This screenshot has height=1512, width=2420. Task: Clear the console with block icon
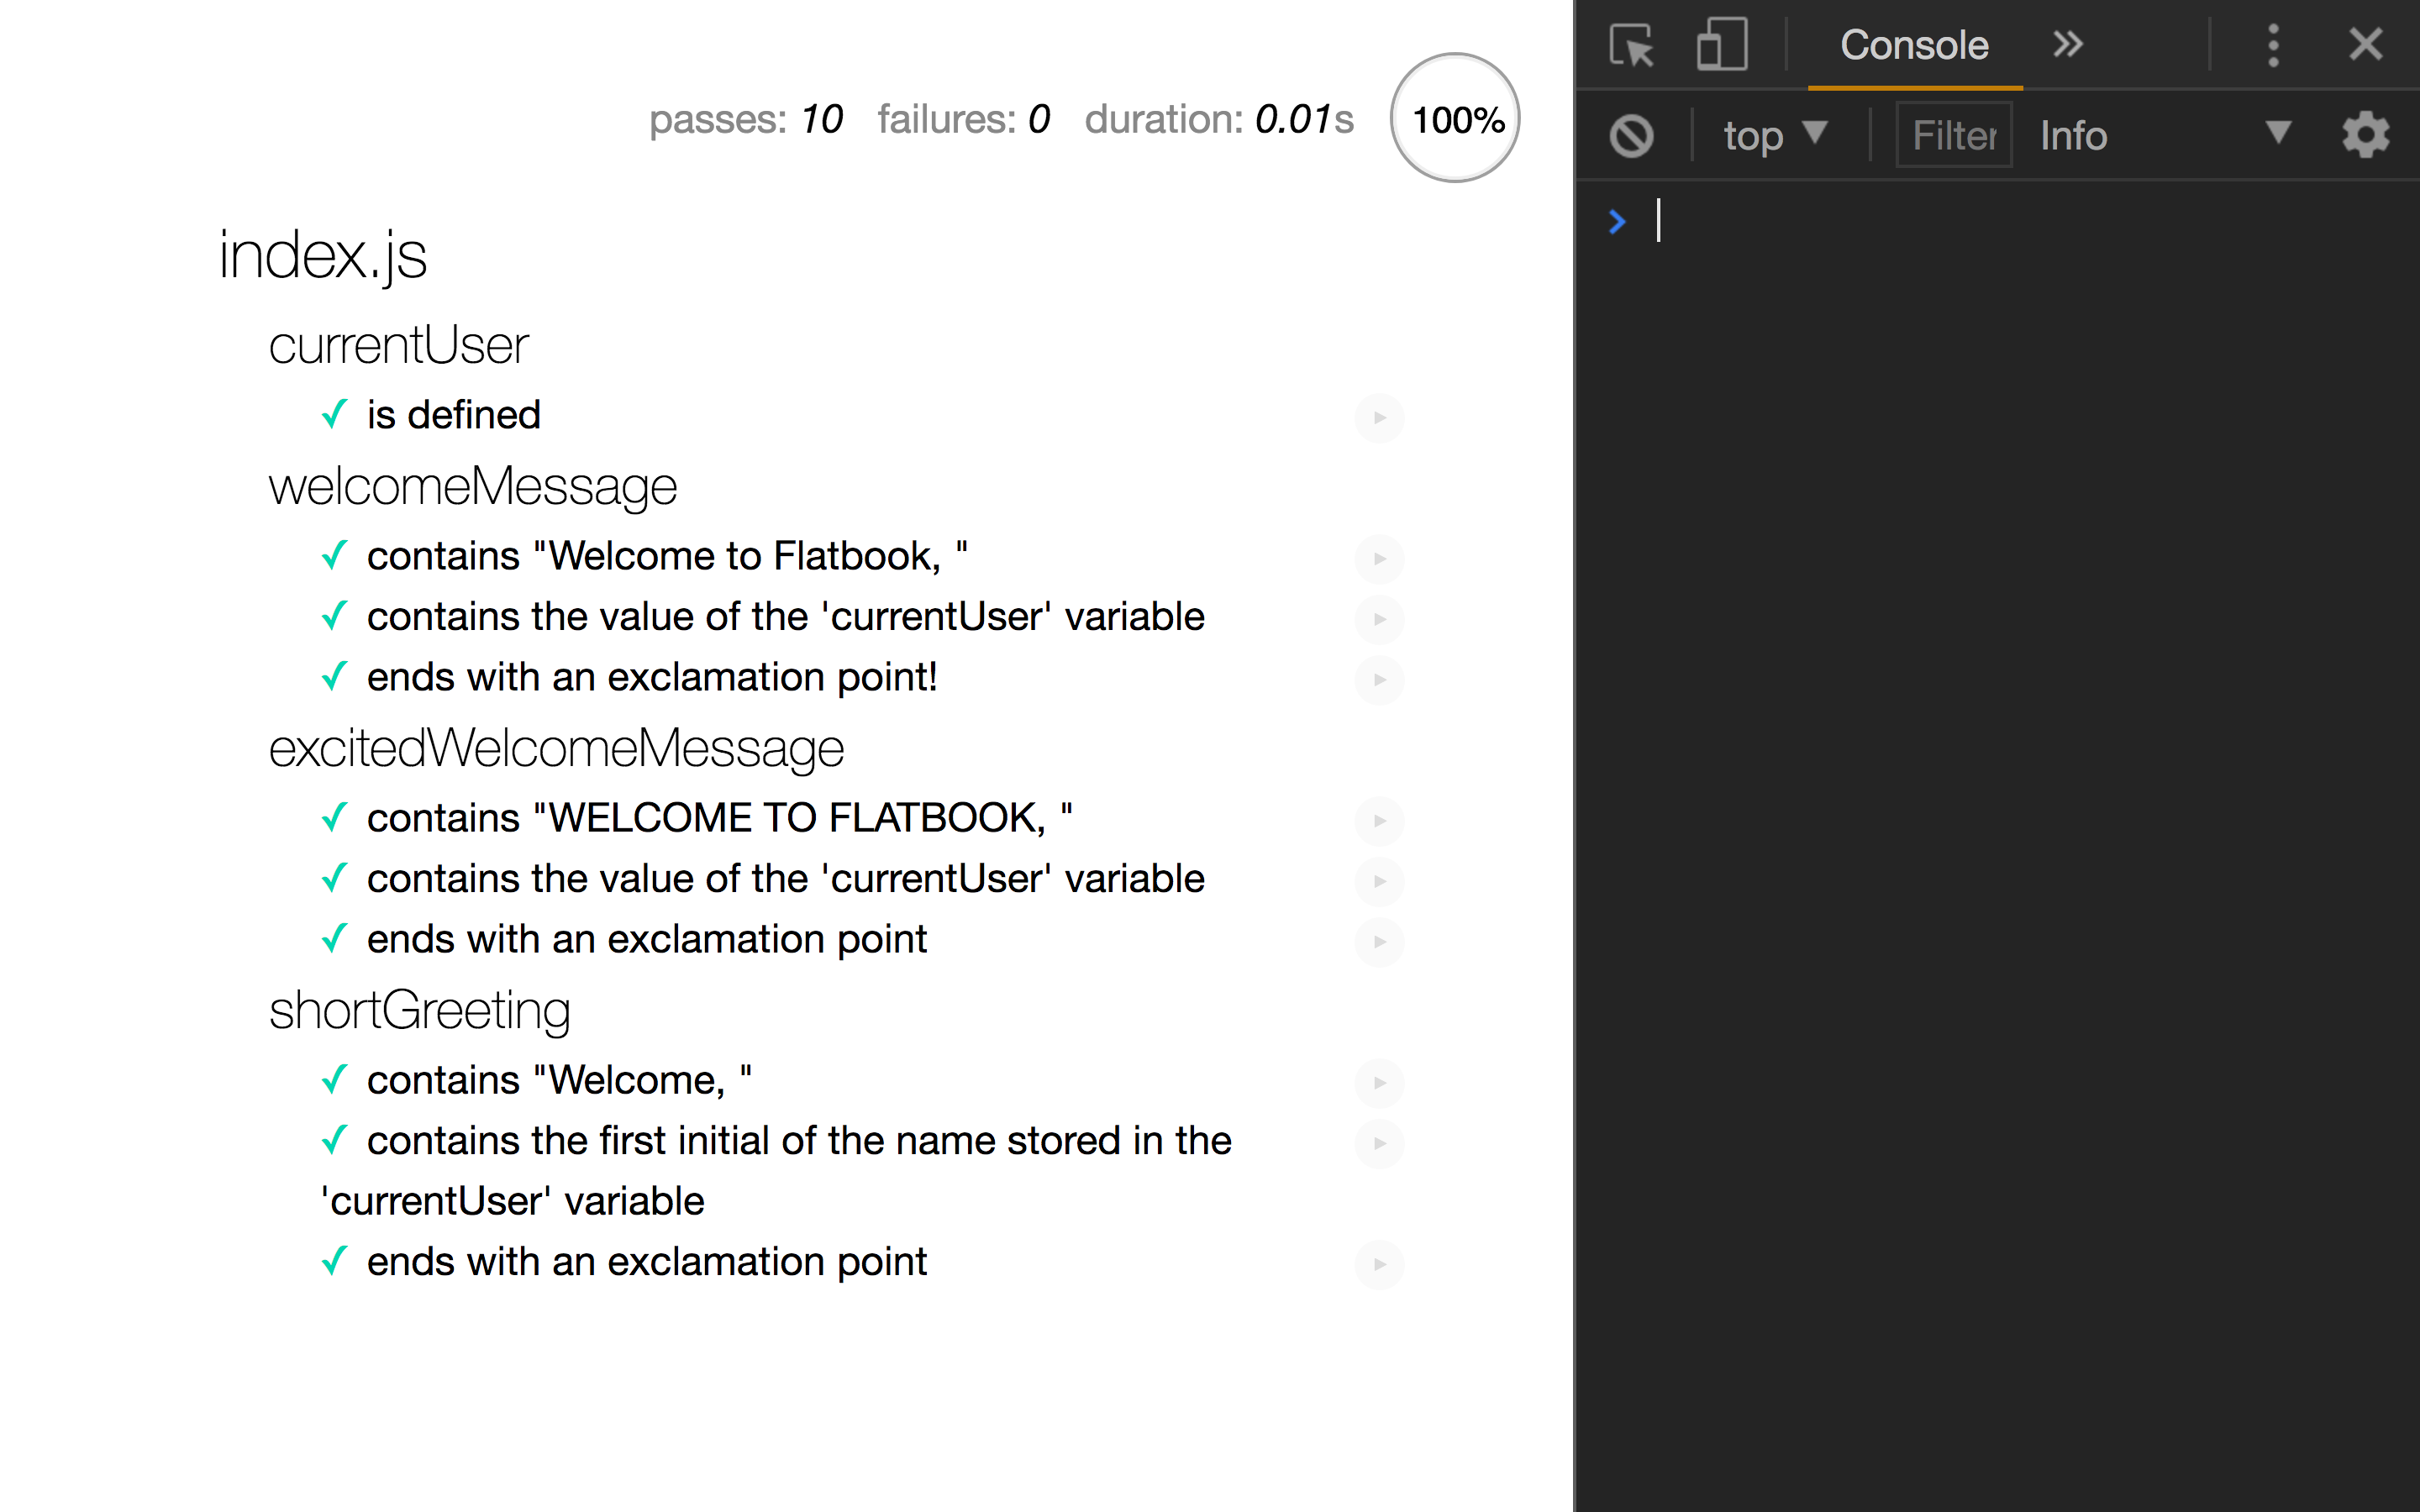(x=1631, y=136)
